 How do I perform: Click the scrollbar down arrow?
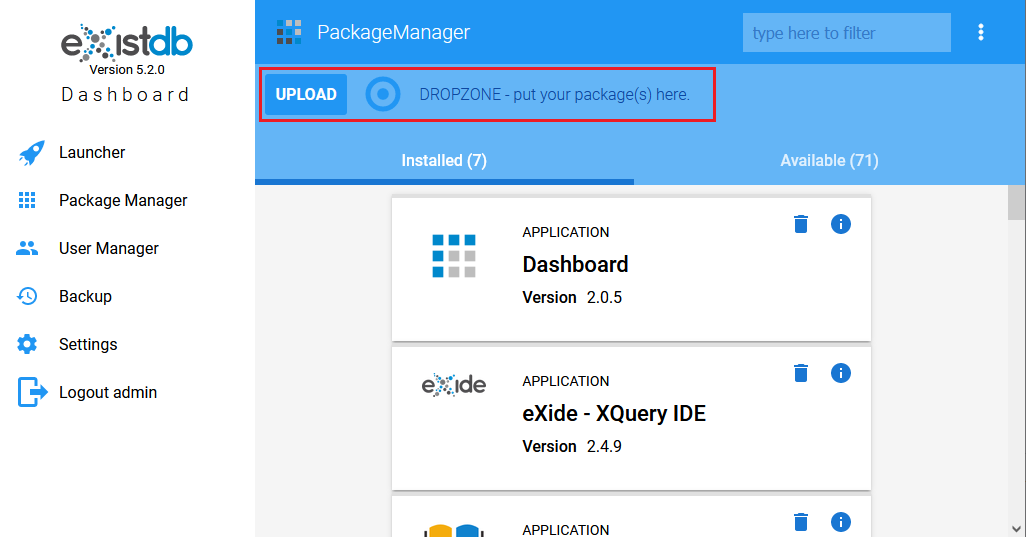tap(1016, 528)
